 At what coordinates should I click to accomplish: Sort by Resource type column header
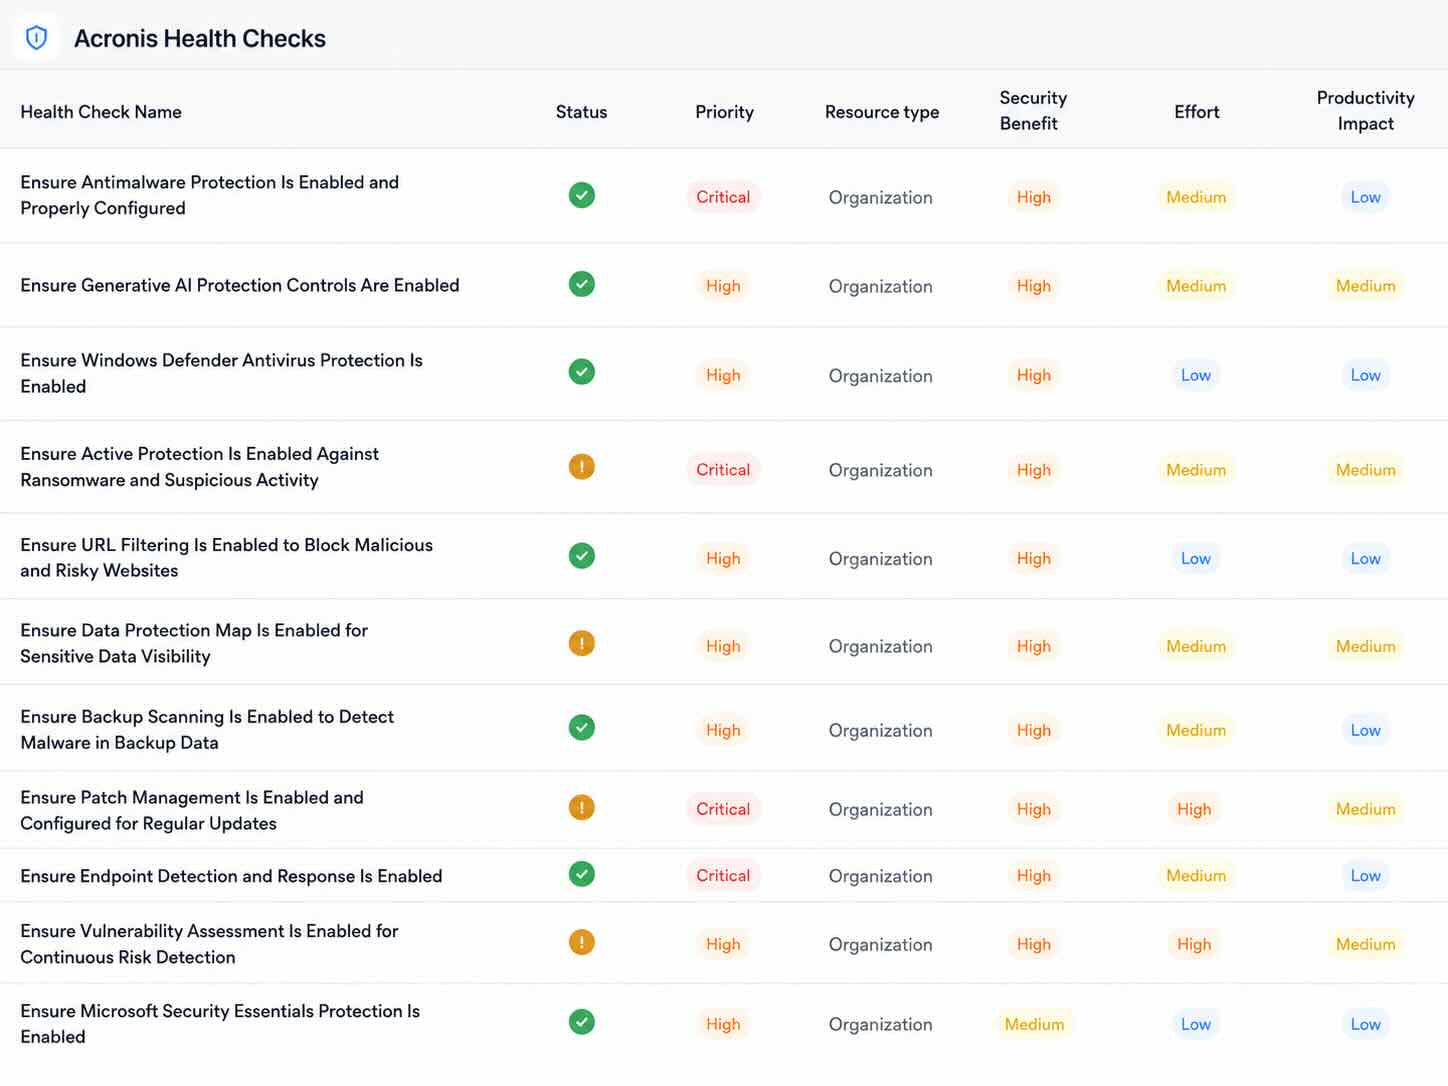coord(882,112)
